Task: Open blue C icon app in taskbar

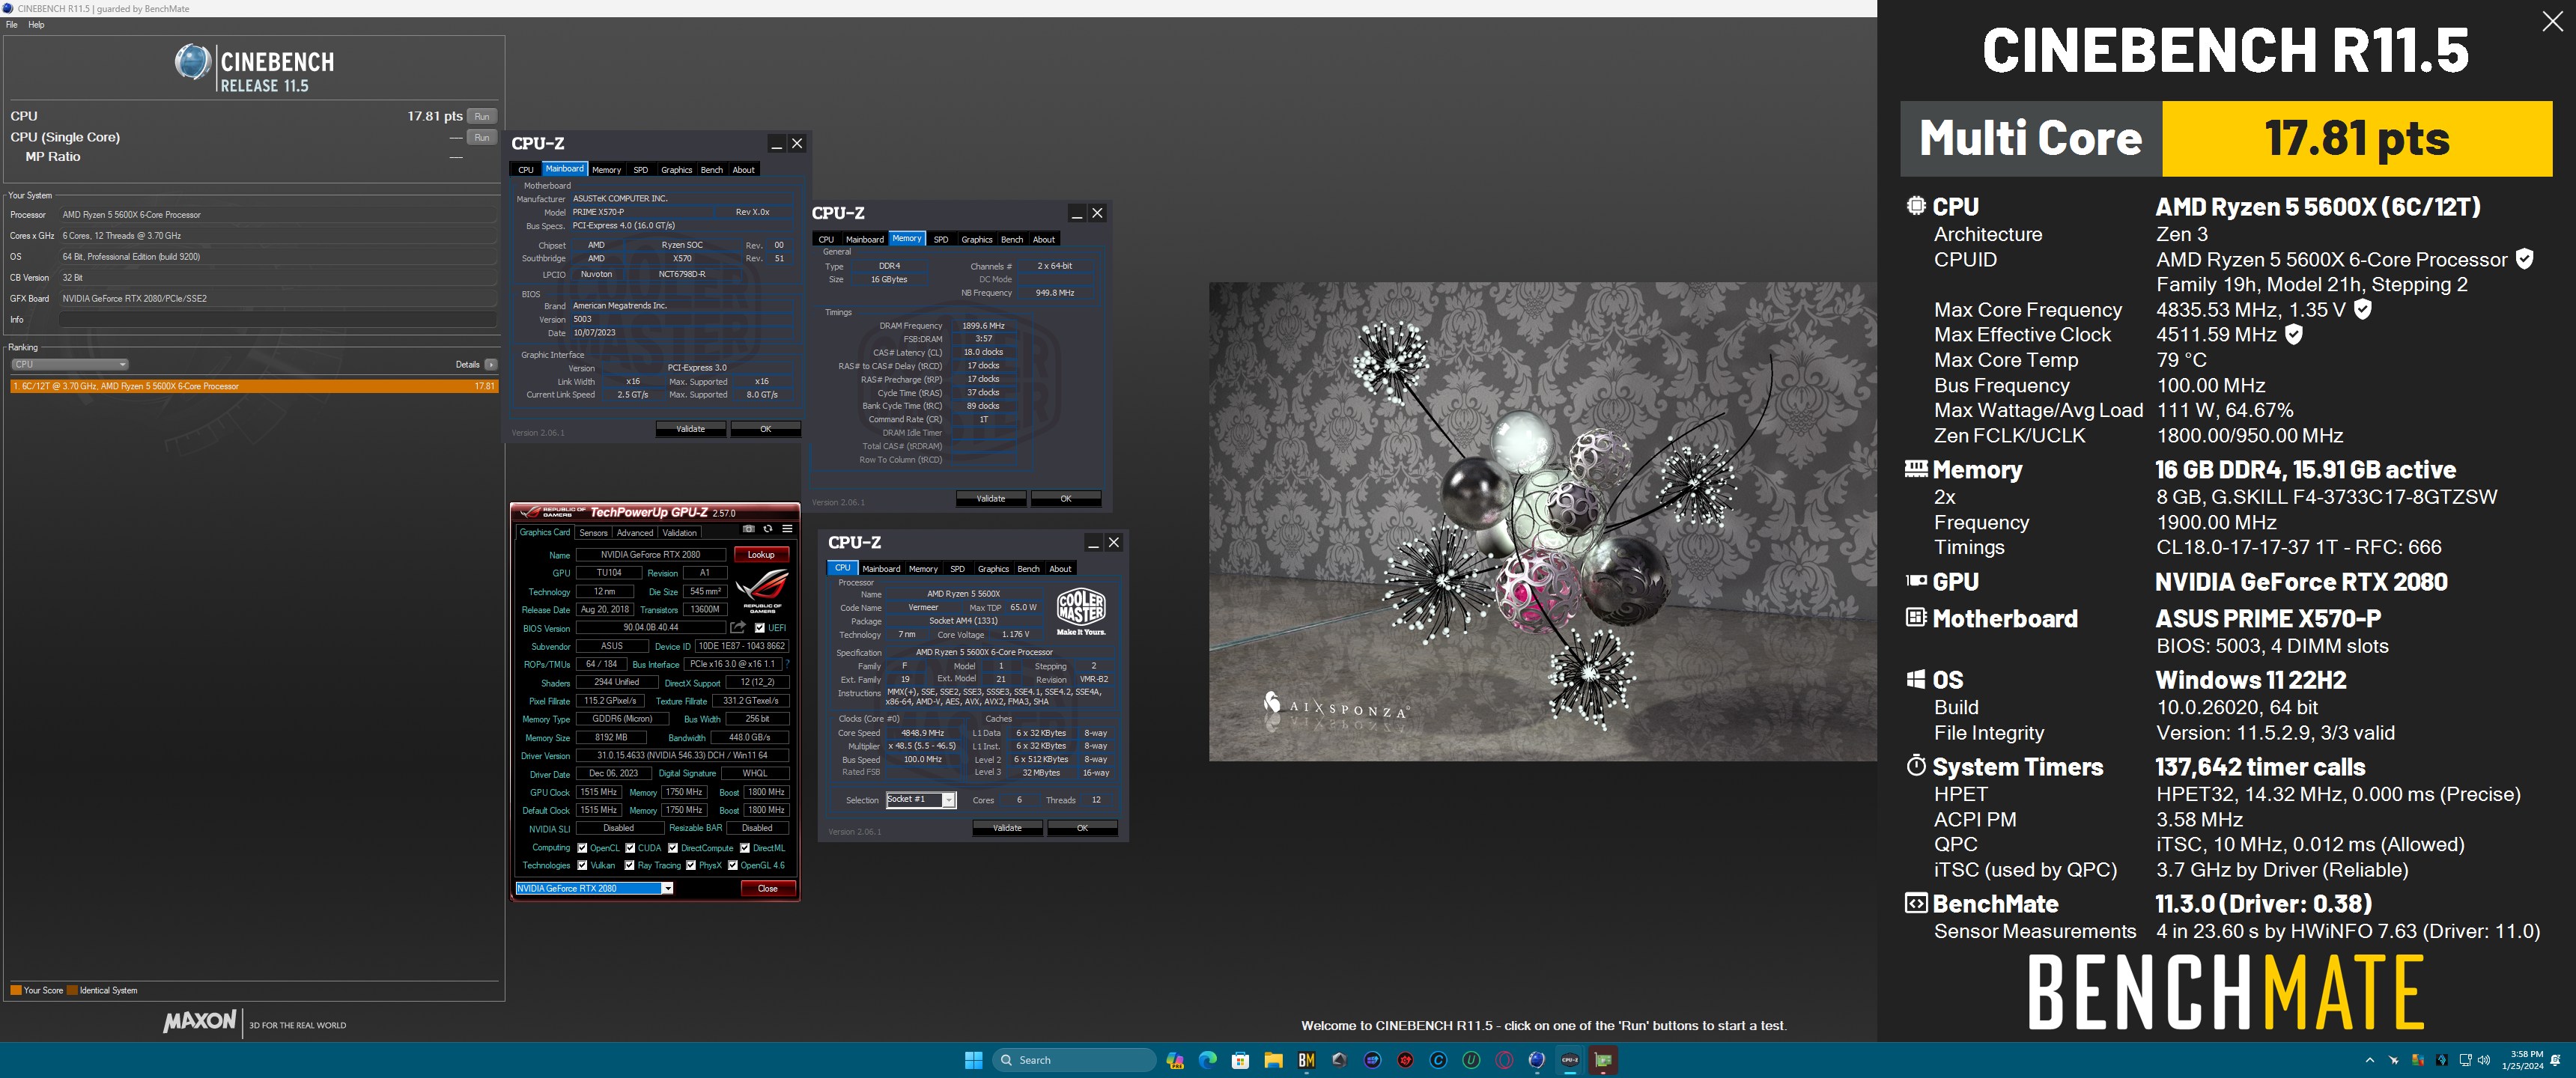Action: 1438,1060
